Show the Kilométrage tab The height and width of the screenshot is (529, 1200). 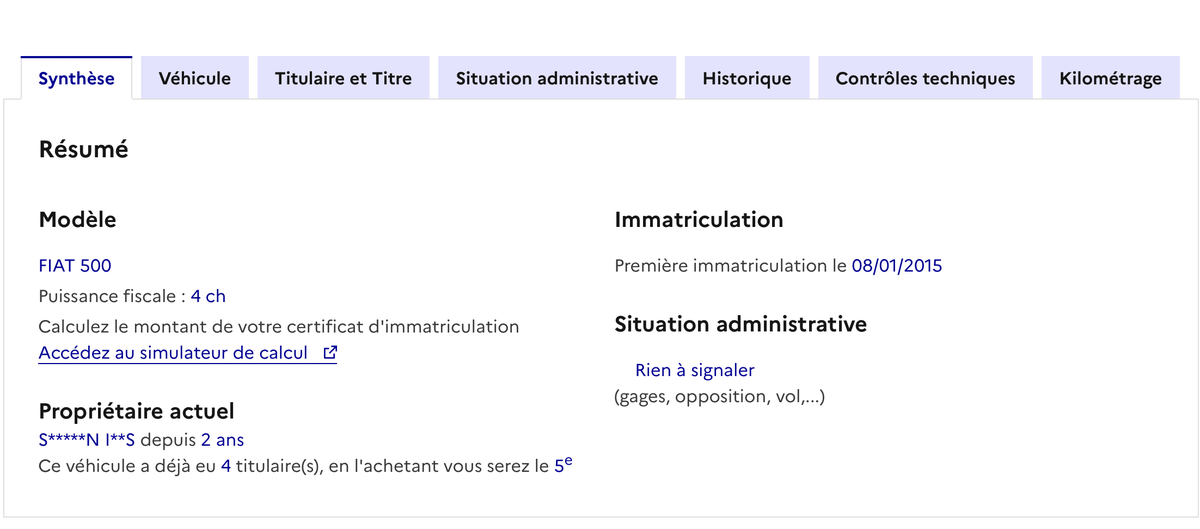click(1111, 78)
